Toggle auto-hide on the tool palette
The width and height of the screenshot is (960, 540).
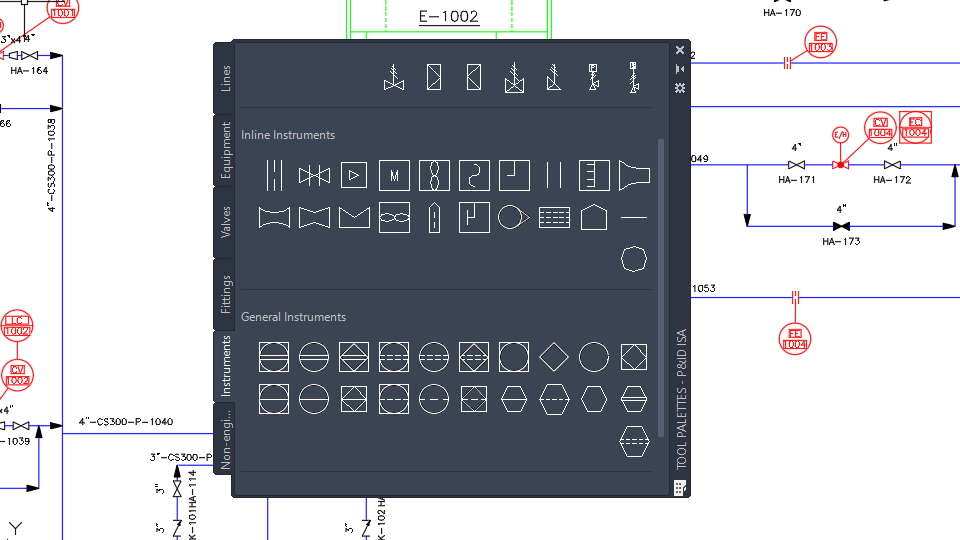680,69
